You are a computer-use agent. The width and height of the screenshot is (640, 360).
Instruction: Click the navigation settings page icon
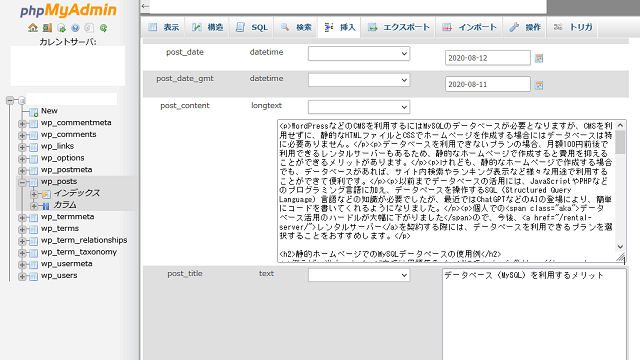click(x=89, y=28)
